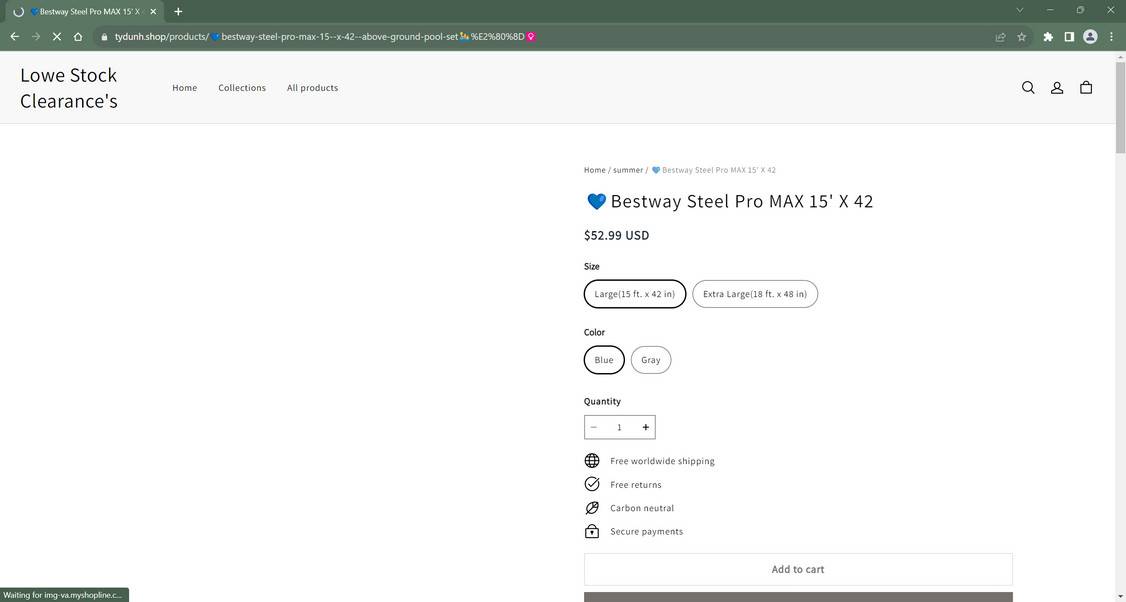Open the Collections menu item
The height and width of the screenshot is (602, 1126).
[x=242, y=88]
